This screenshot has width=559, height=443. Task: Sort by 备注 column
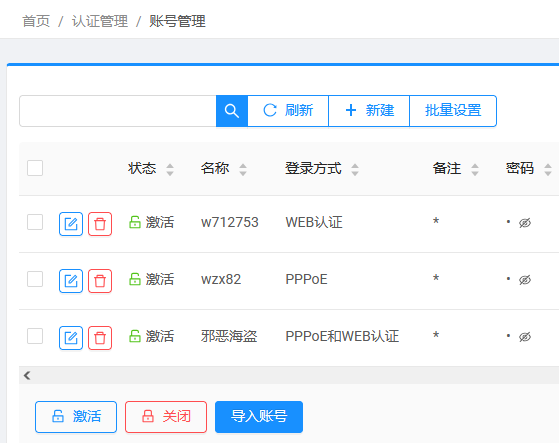pyautogui.click(x=475, y=169)
